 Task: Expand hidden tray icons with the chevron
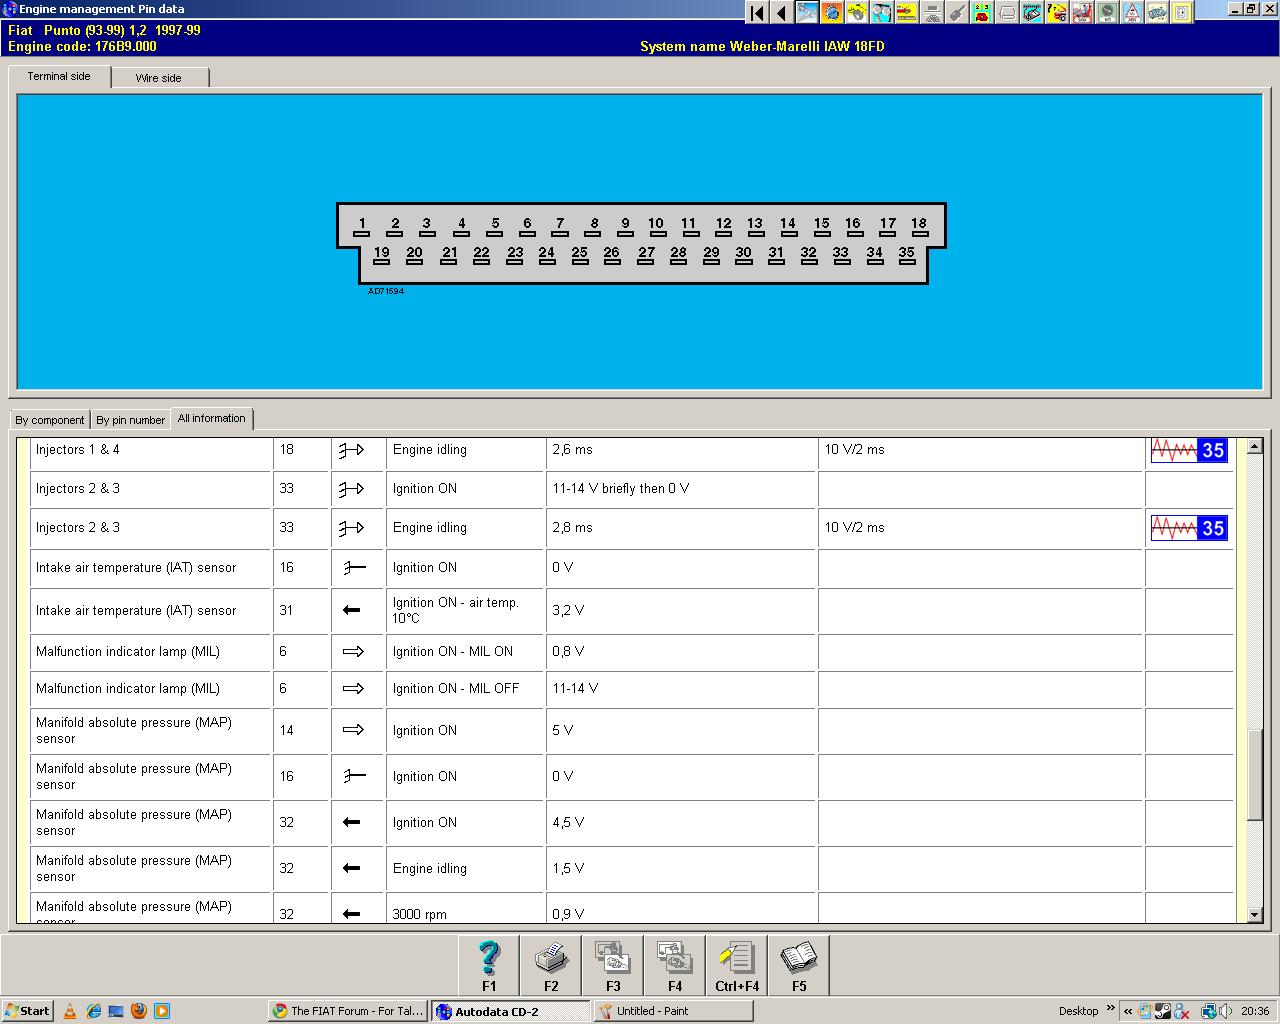[1128, 1011]
